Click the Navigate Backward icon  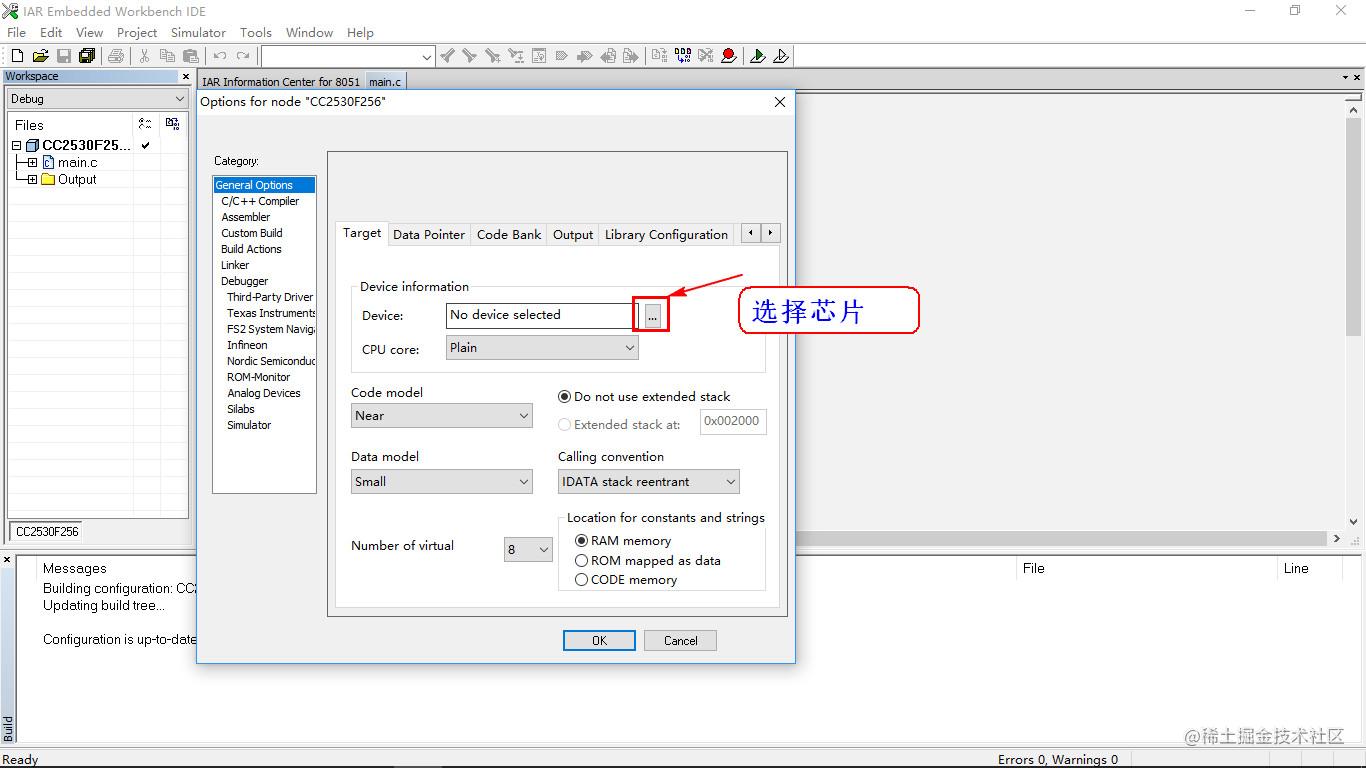coord(609,56)
